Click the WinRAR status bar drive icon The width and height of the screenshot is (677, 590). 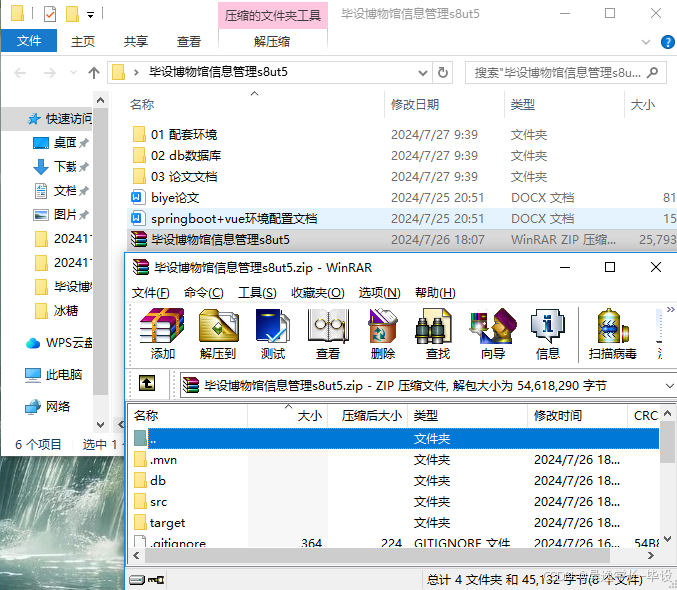click(137, 580)
